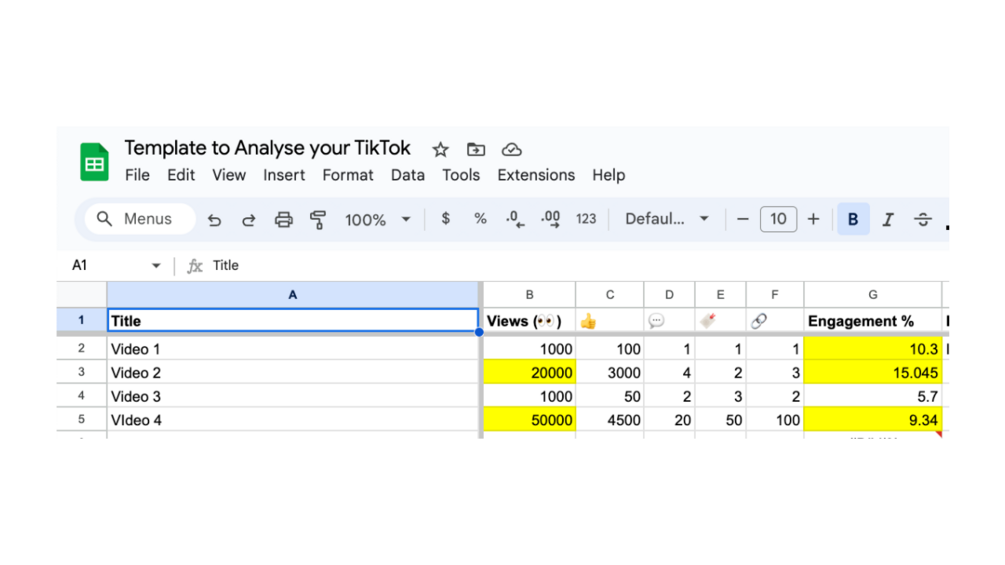
Task: Select yellow cell with 20000 views
Action: point(529,373)
